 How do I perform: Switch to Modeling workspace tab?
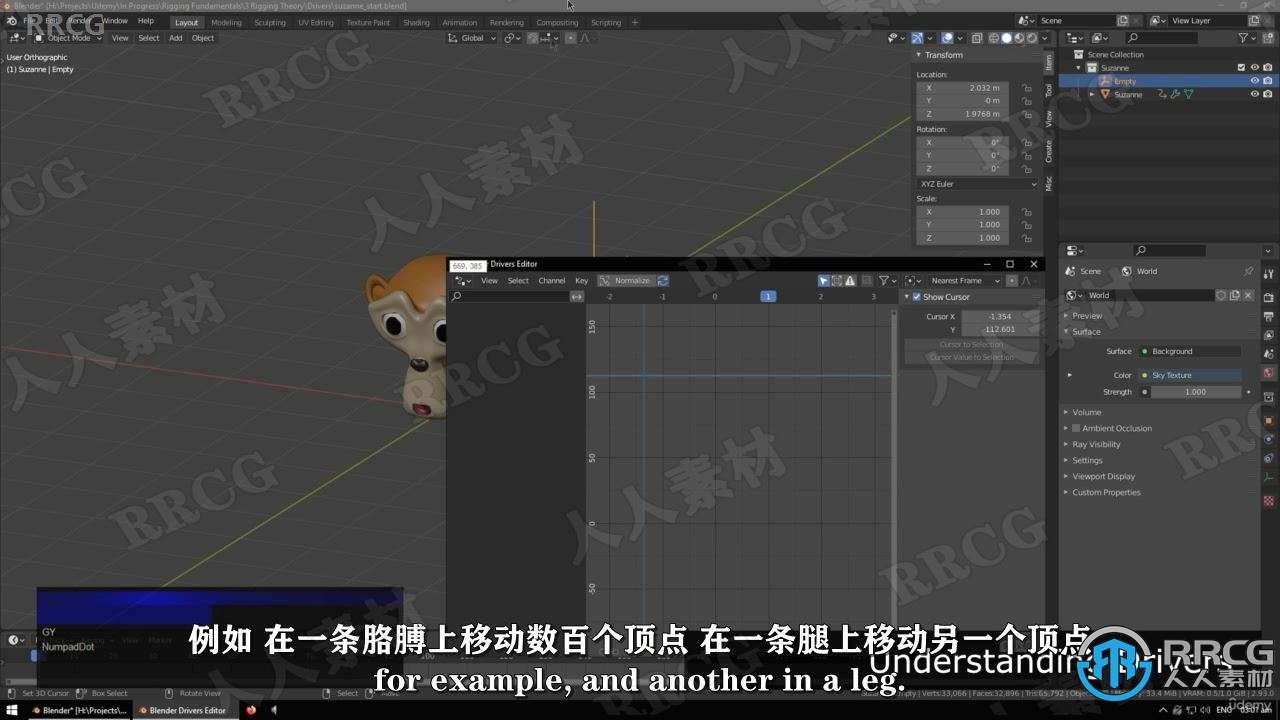(x=226, y=22)
